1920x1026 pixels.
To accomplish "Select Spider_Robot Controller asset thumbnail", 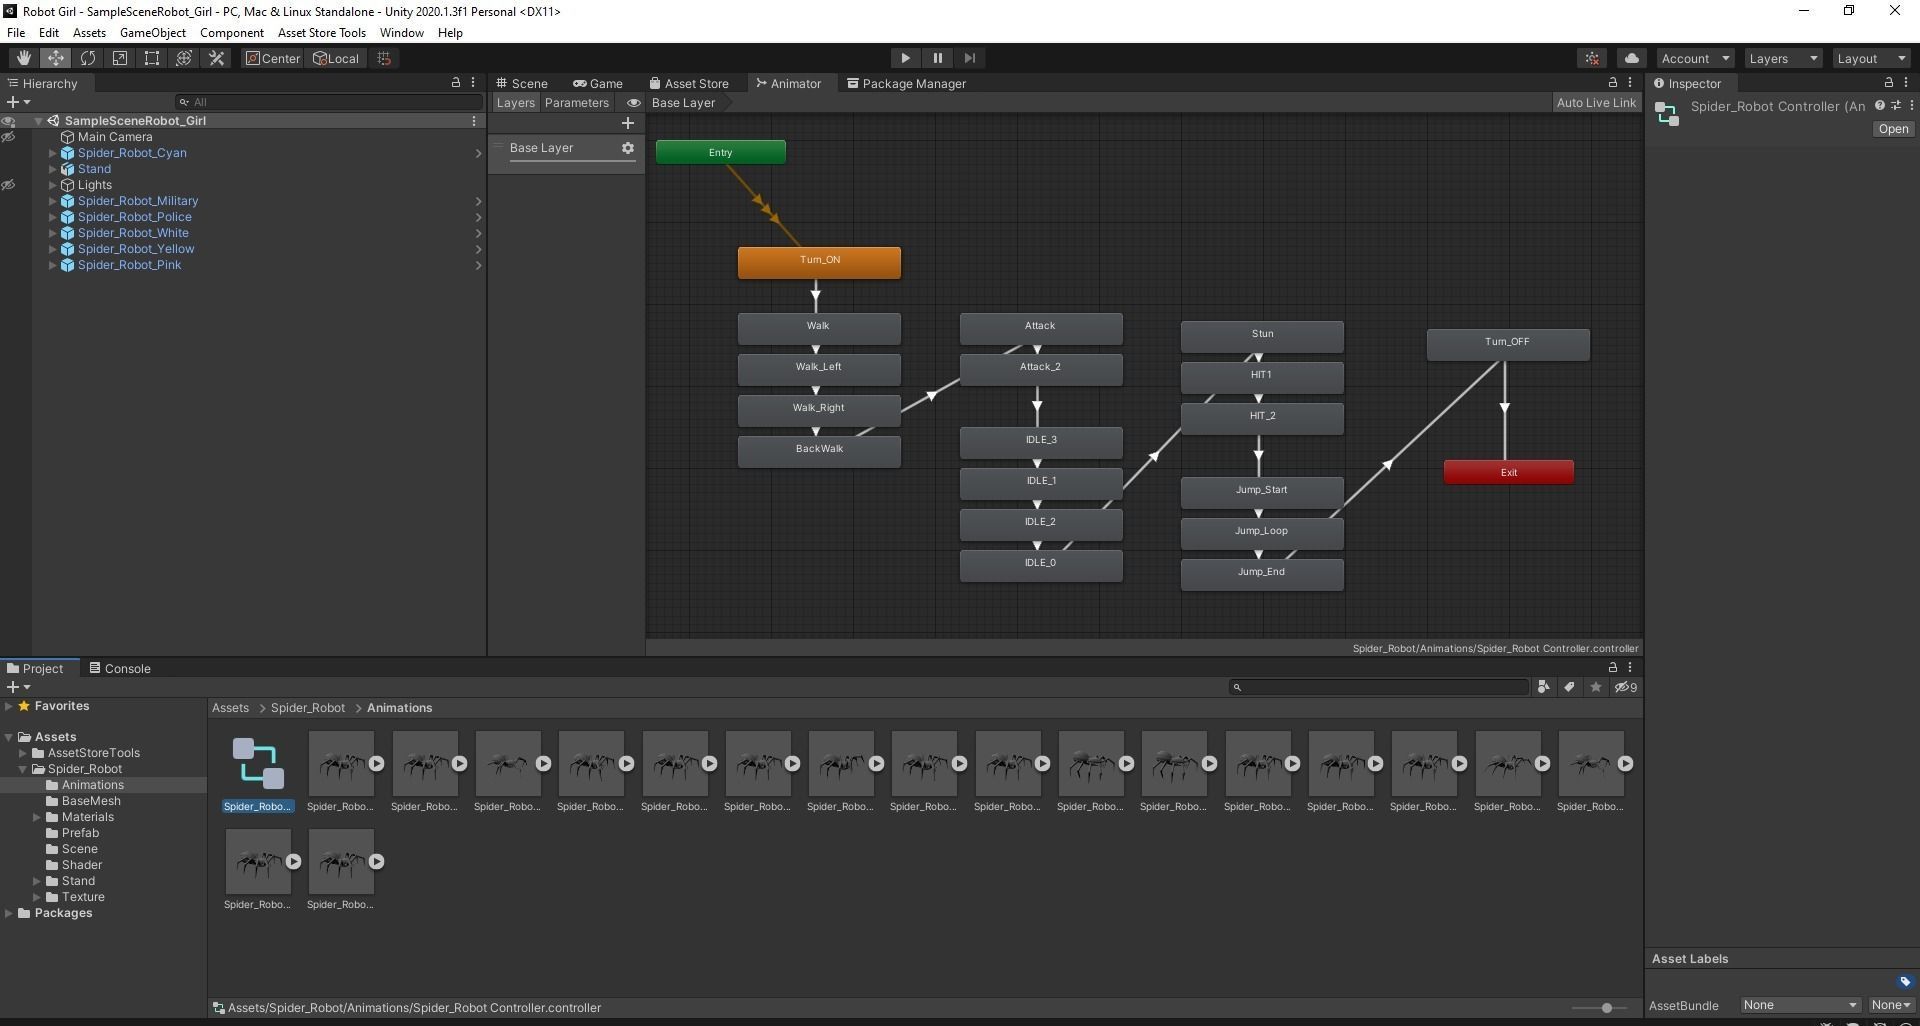I will pyautogui.click(x=258, y=763).
